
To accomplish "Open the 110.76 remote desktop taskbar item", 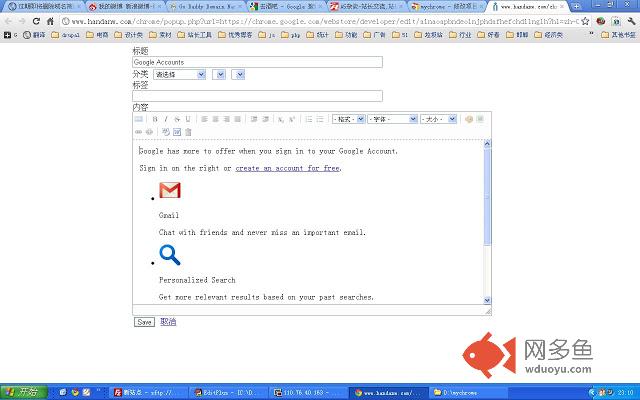I will tap(308, 393).
